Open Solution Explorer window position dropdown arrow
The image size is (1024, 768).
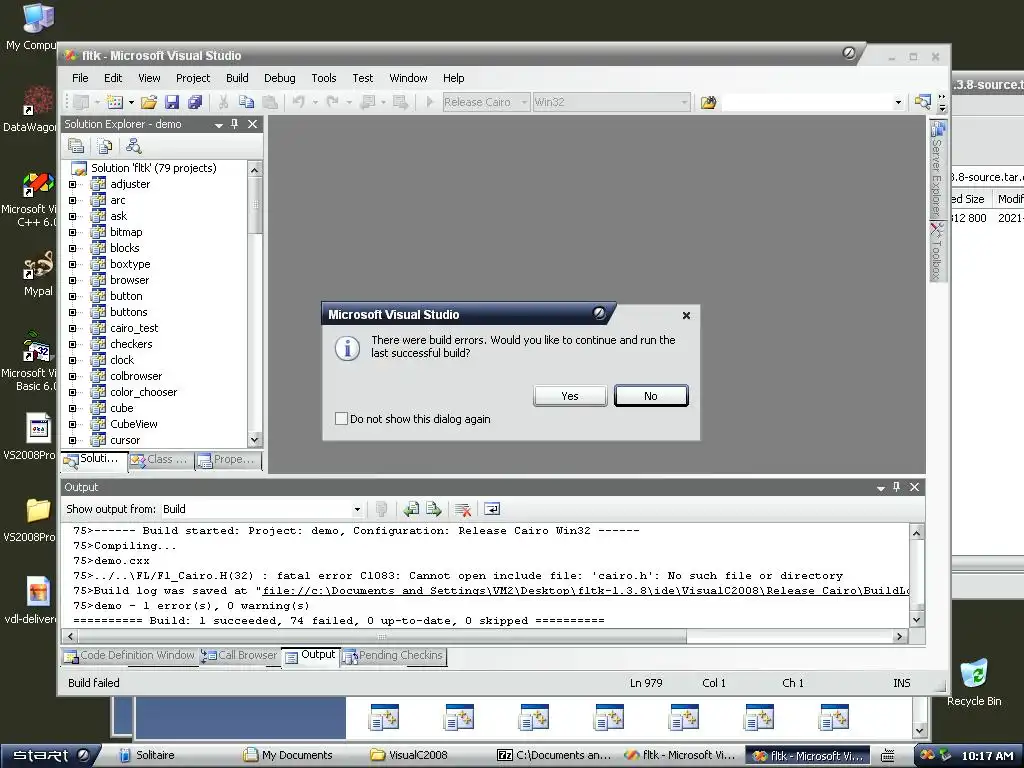pyautogui.click(x=219, y=124)
